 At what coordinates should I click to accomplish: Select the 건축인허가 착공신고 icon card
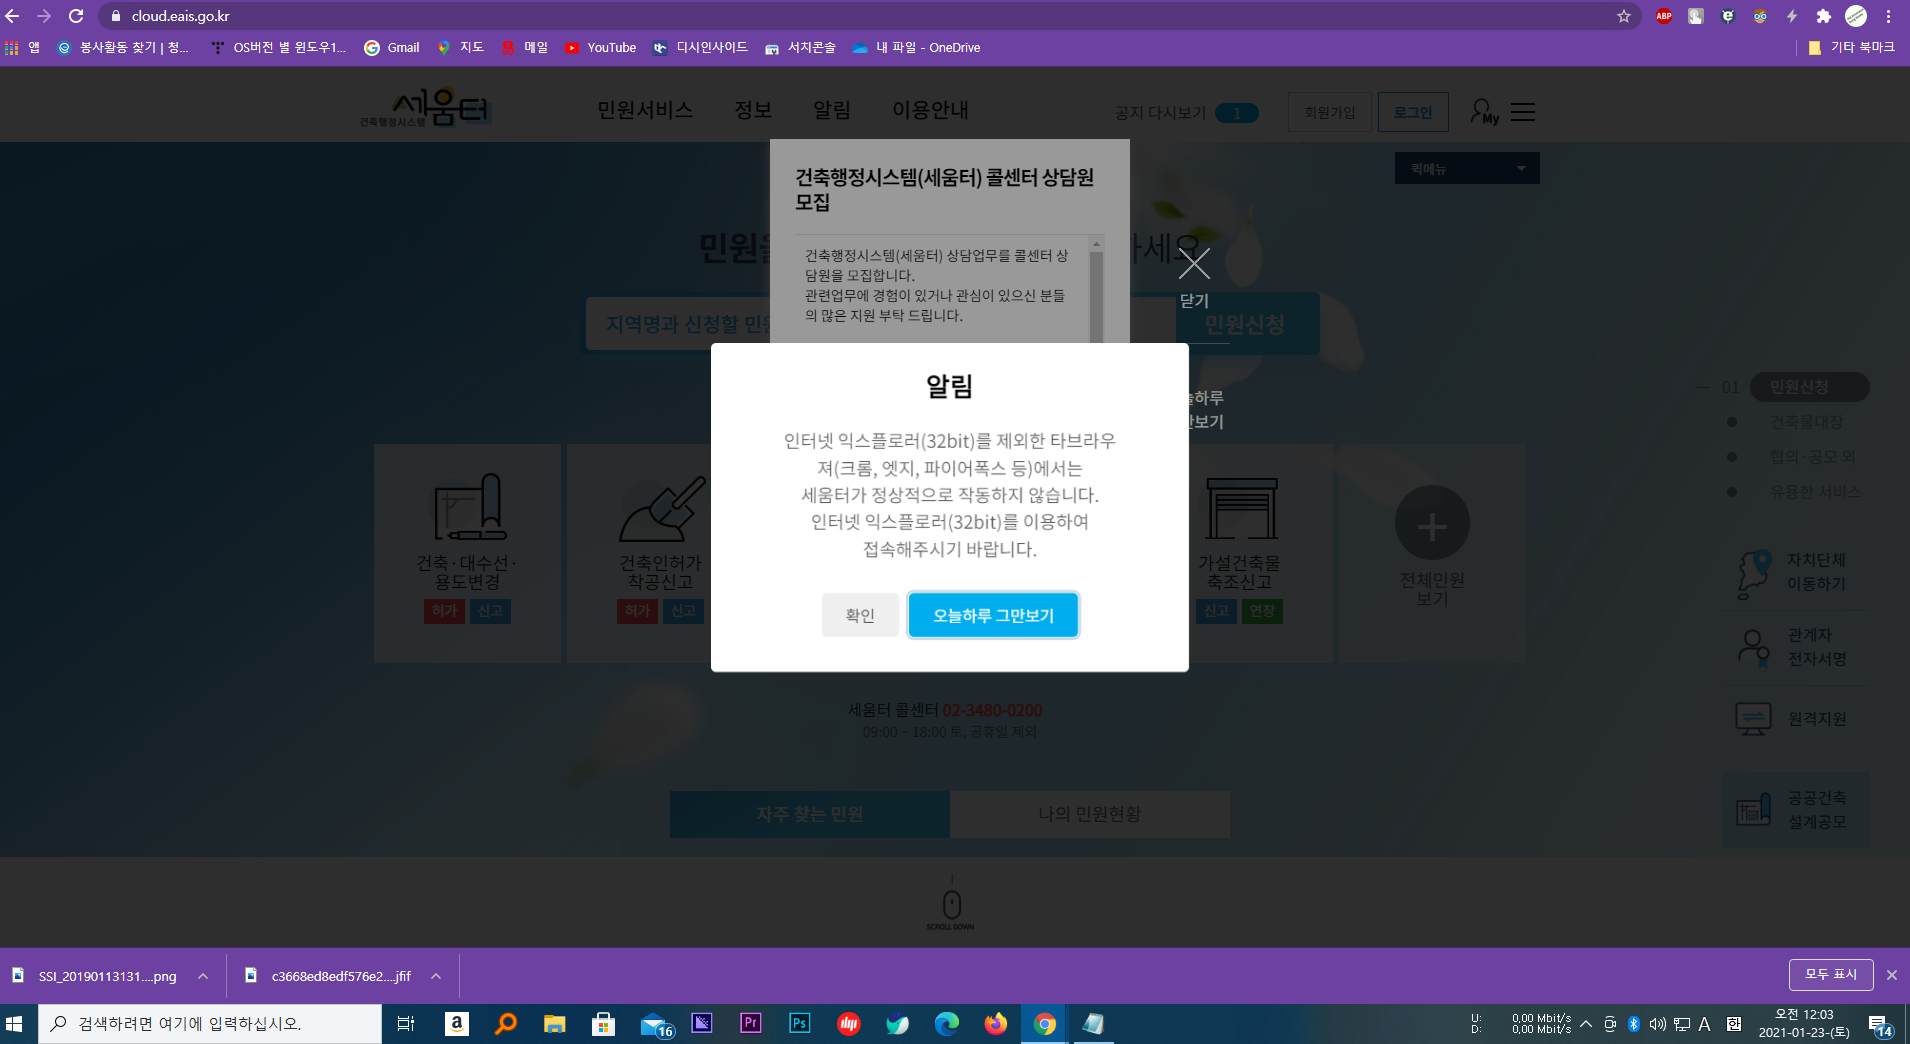660,552
